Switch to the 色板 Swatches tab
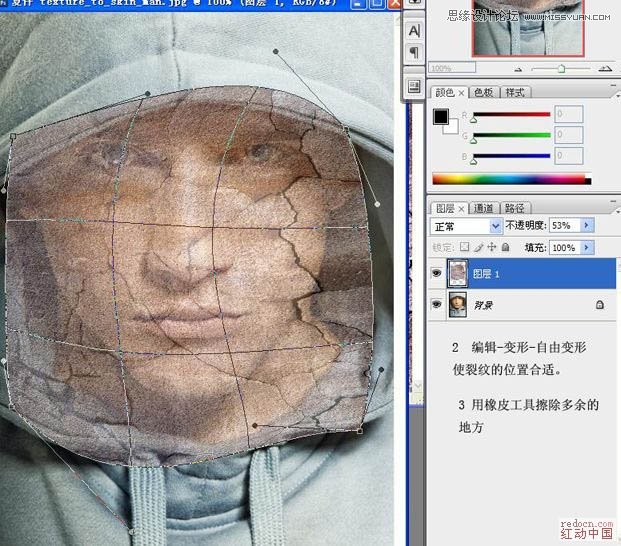Viewport: 621px width, 546px height. [x=484, y=92]
